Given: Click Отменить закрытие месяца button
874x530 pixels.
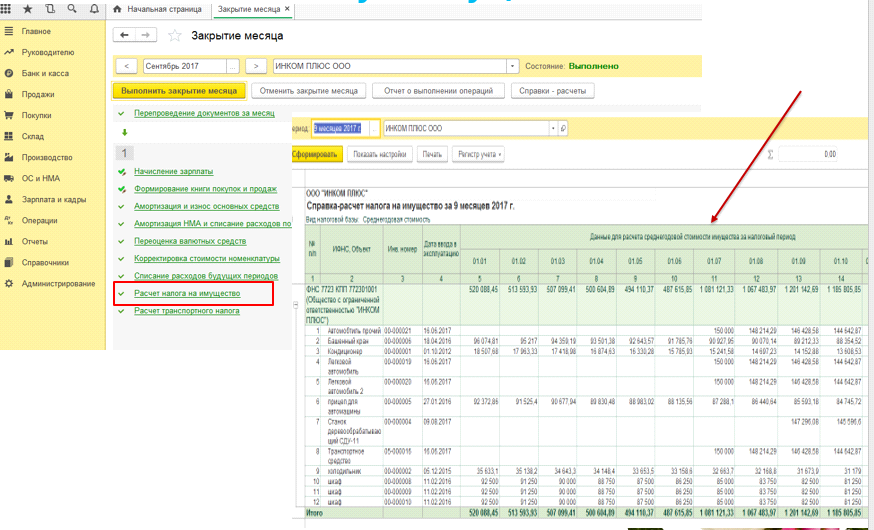Looking at the screenshot, I should [x=309, y=91].
